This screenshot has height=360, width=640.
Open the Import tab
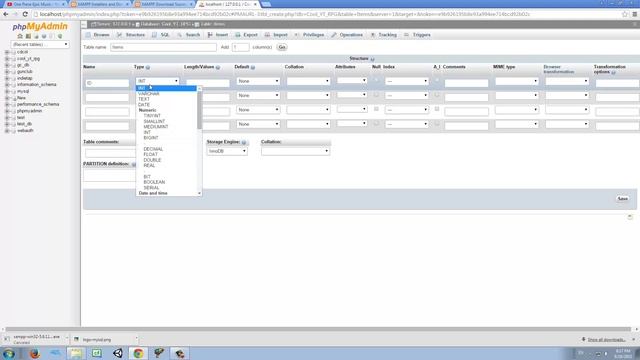pos(276,35)
